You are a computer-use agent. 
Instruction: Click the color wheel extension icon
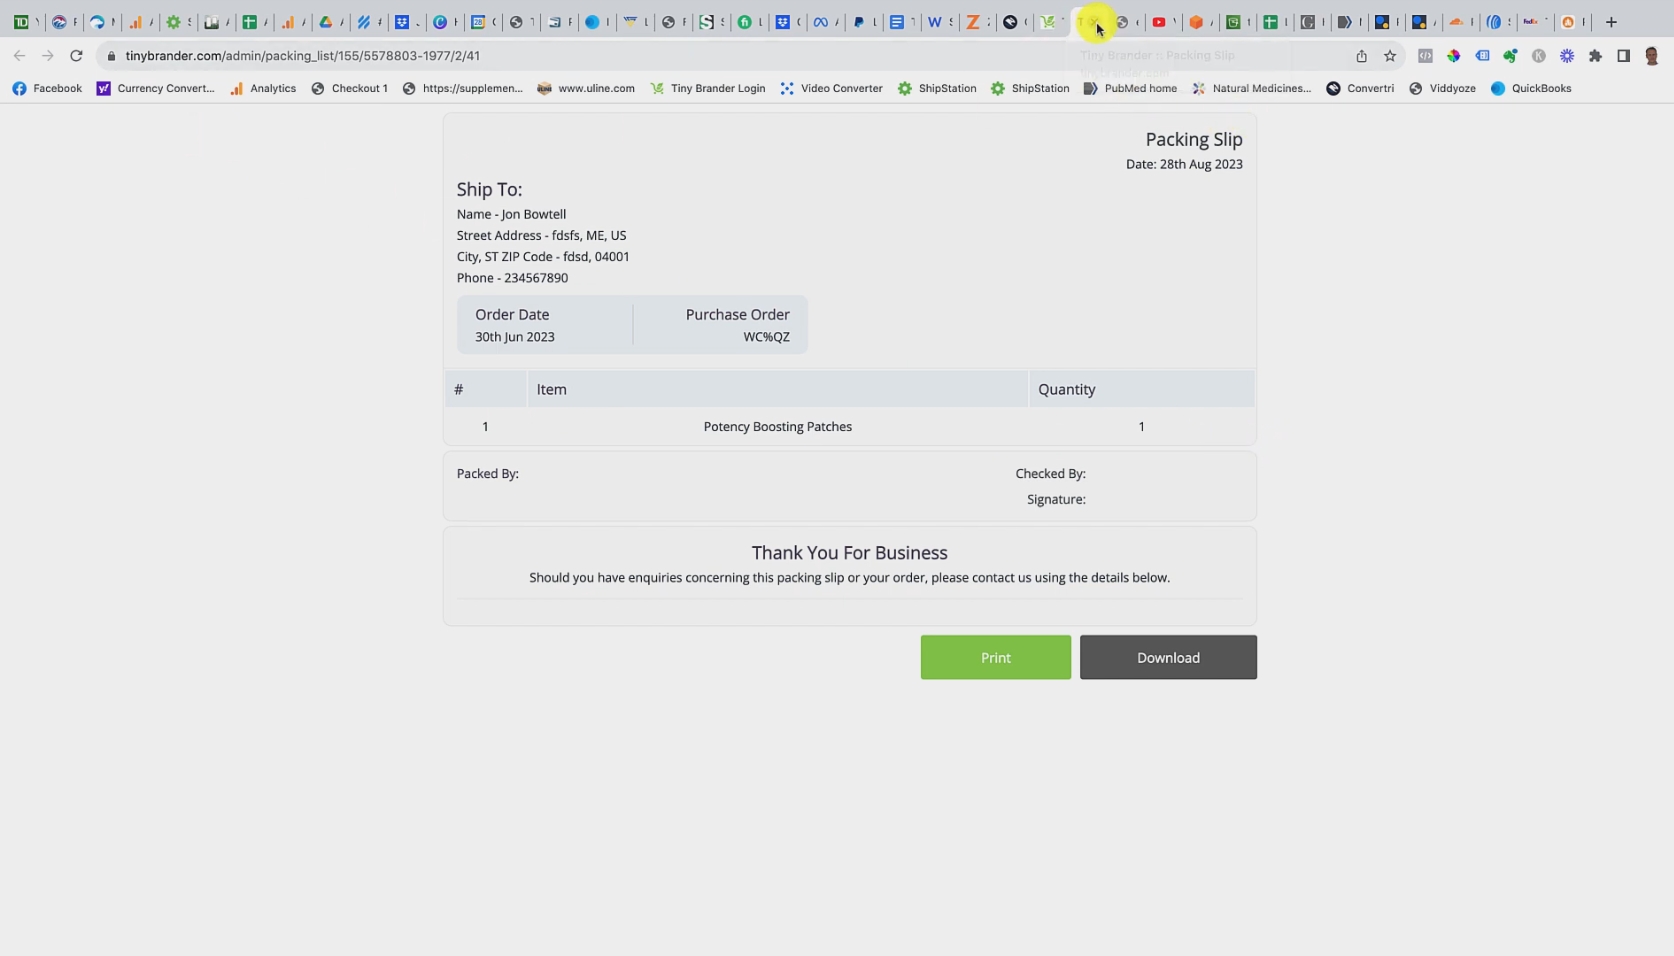pos(1453,56)
